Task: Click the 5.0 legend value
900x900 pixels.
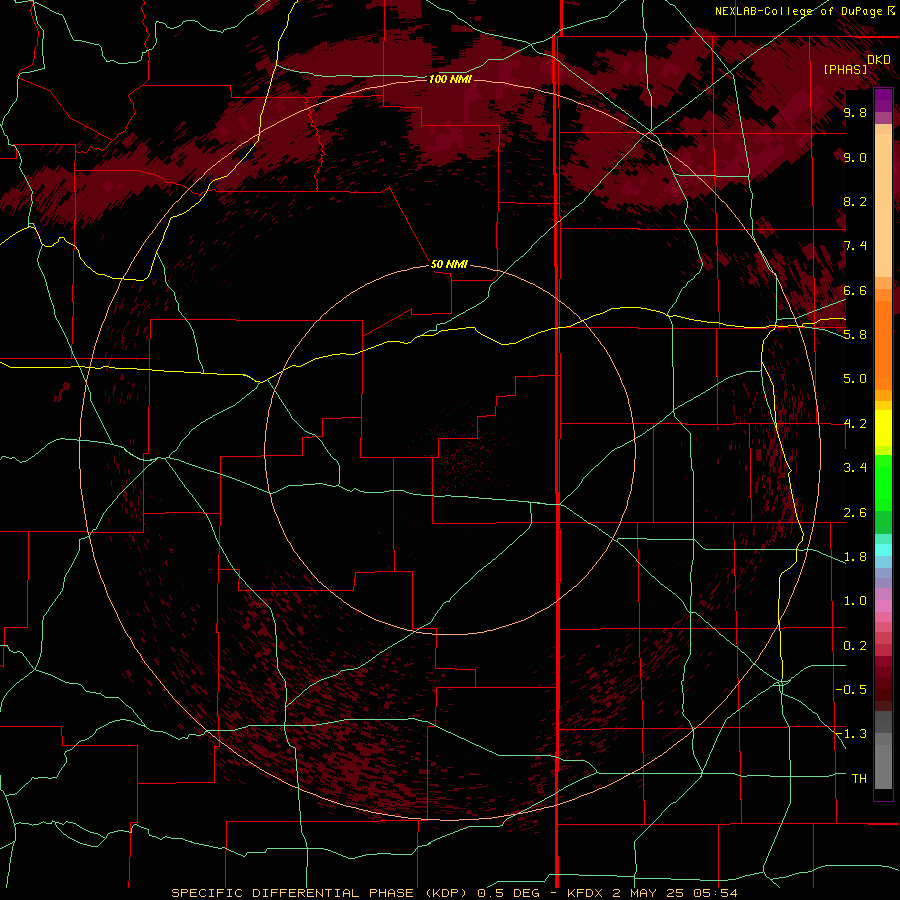Action: [855, 379]
